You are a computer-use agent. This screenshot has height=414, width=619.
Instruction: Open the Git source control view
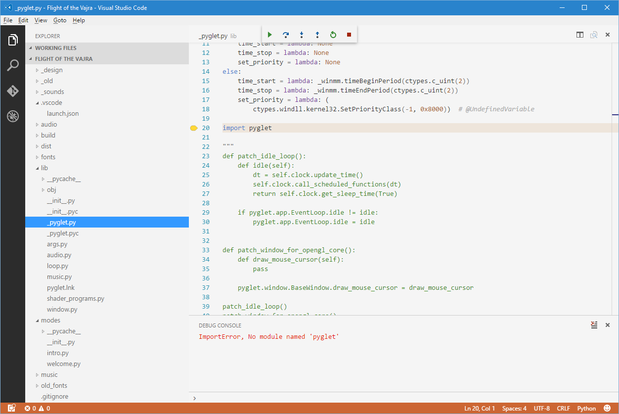pyautogui.click(x=13, y=91)
